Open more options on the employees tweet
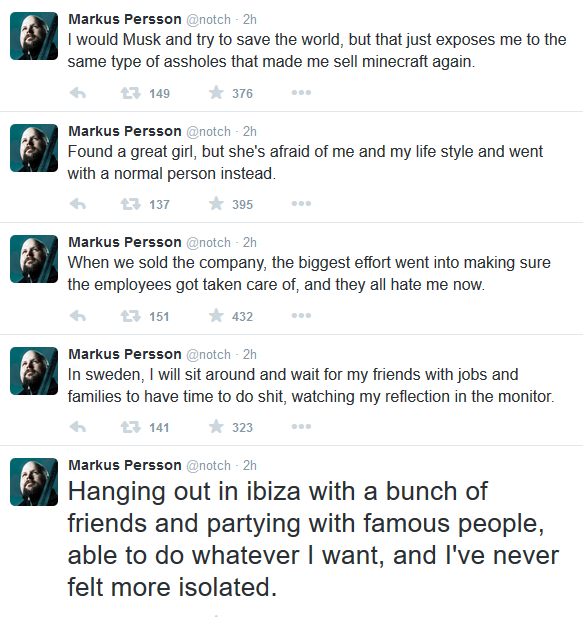583x617 pixels. point(301,316)
